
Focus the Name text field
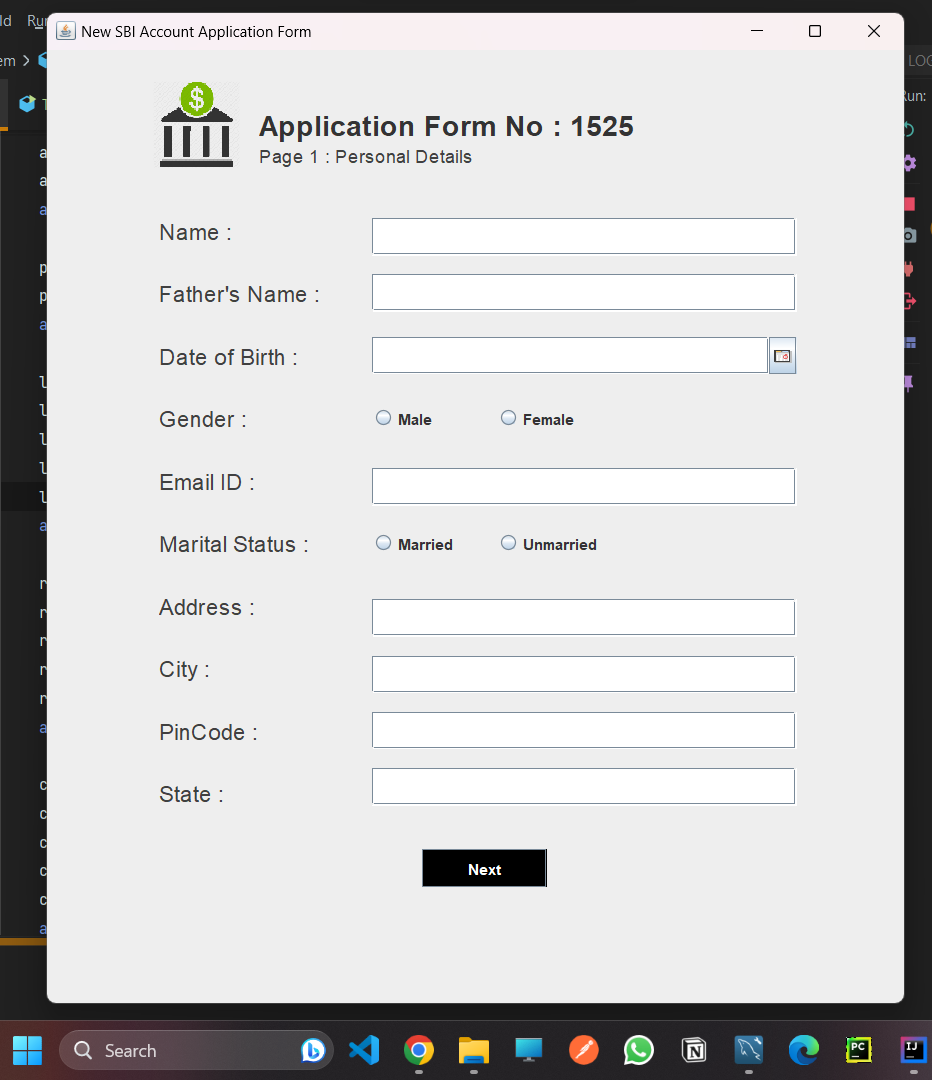(583, 236)
